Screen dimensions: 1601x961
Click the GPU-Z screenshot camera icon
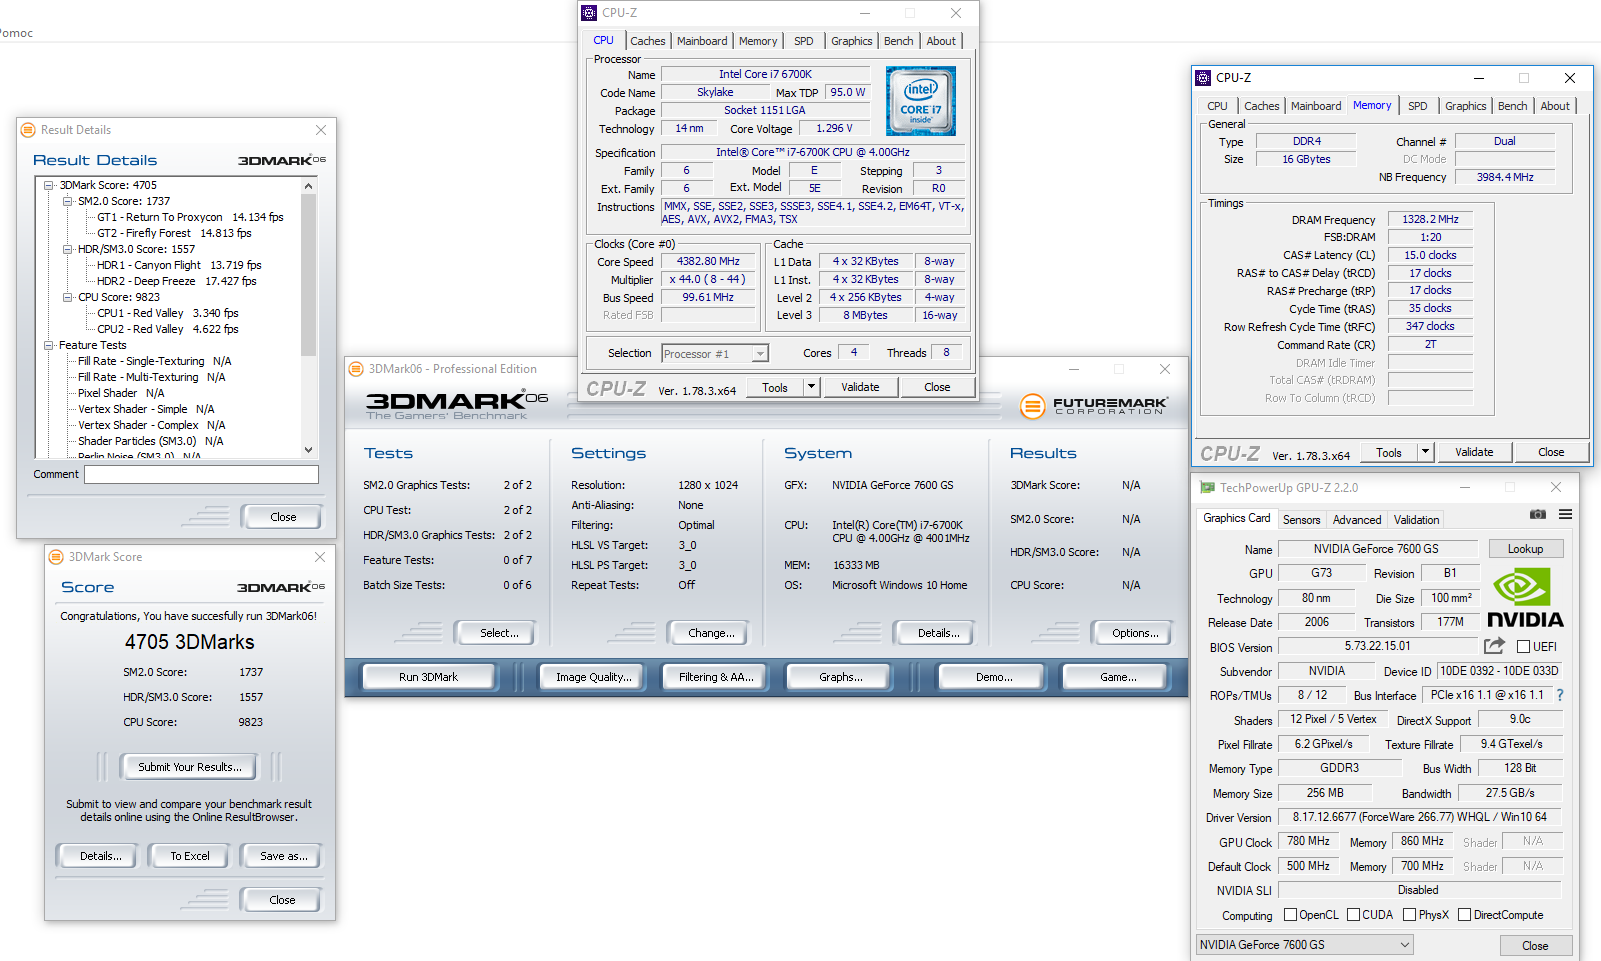tap(1538, 514)
